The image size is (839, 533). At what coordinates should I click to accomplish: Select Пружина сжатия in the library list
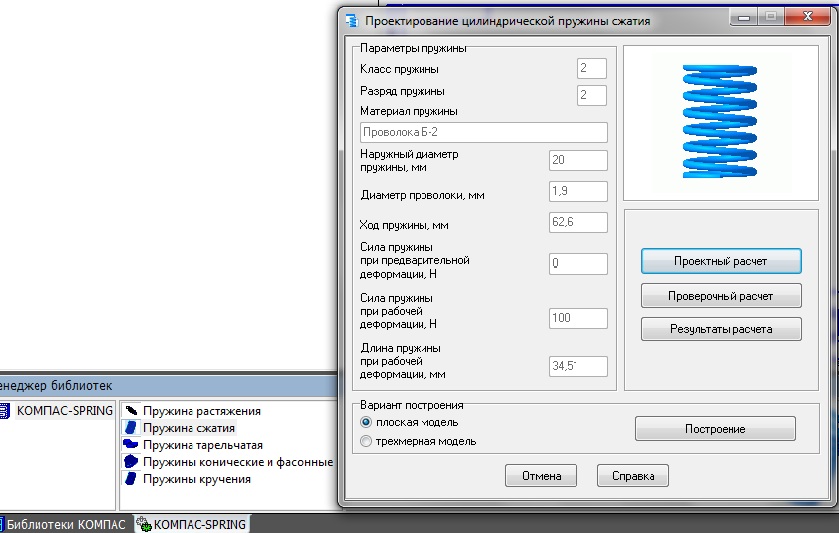[x=189, y=428]
